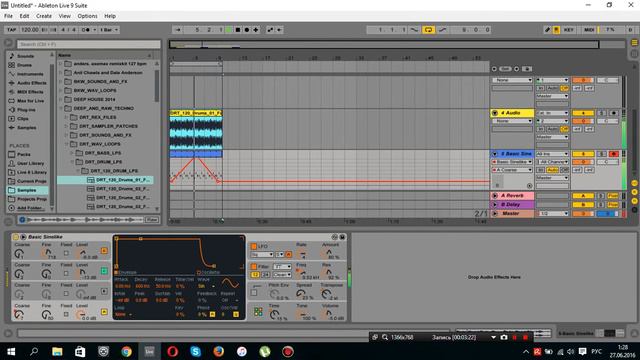Fold the 5 Basic Sine track
Screen dimensions: 640x360
pos(495,154)
